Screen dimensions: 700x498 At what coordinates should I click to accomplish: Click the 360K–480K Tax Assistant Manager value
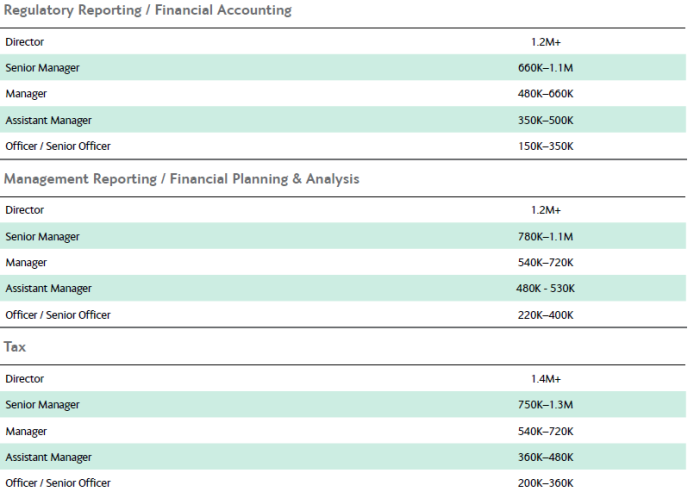tap(545, 457)
